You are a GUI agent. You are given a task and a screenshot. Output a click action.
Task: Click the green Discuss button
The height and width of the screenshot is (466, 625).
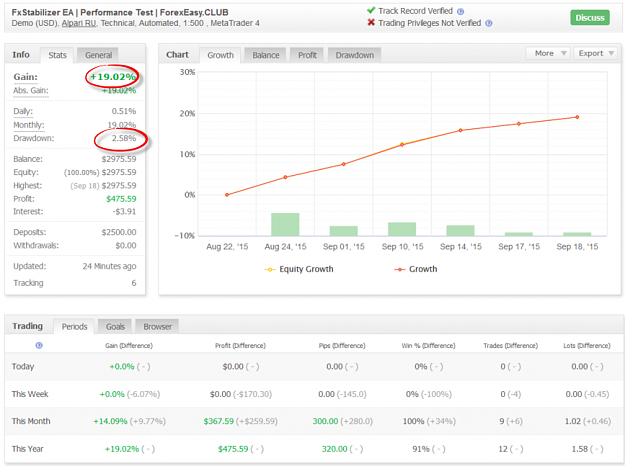click(590, 18)
